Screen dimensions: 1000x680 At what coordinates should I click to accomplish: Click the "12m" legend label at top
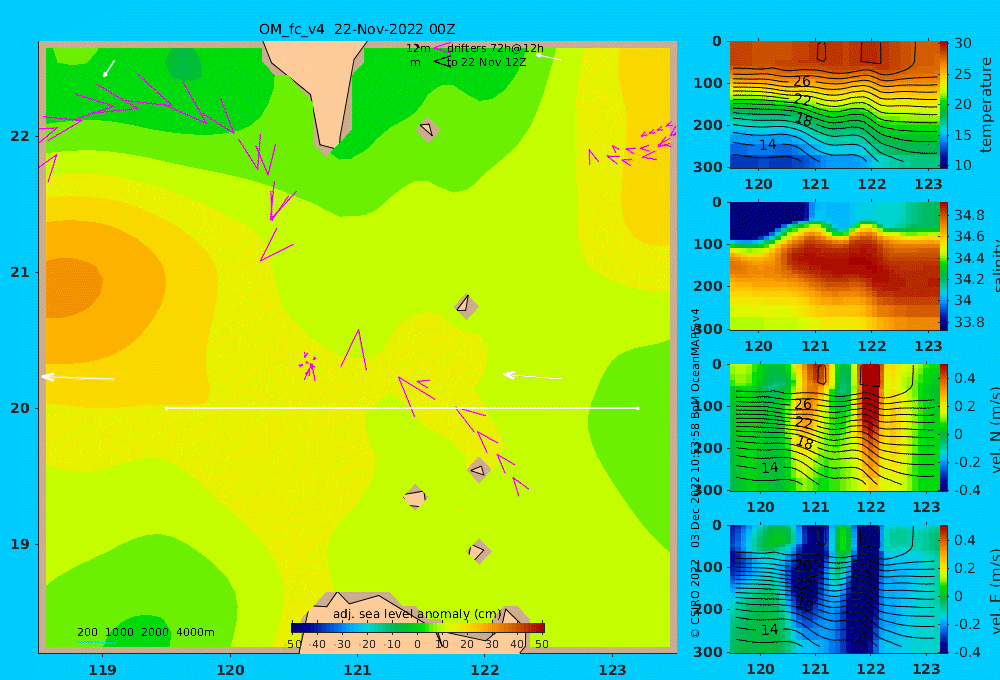[x=418, y=48]
